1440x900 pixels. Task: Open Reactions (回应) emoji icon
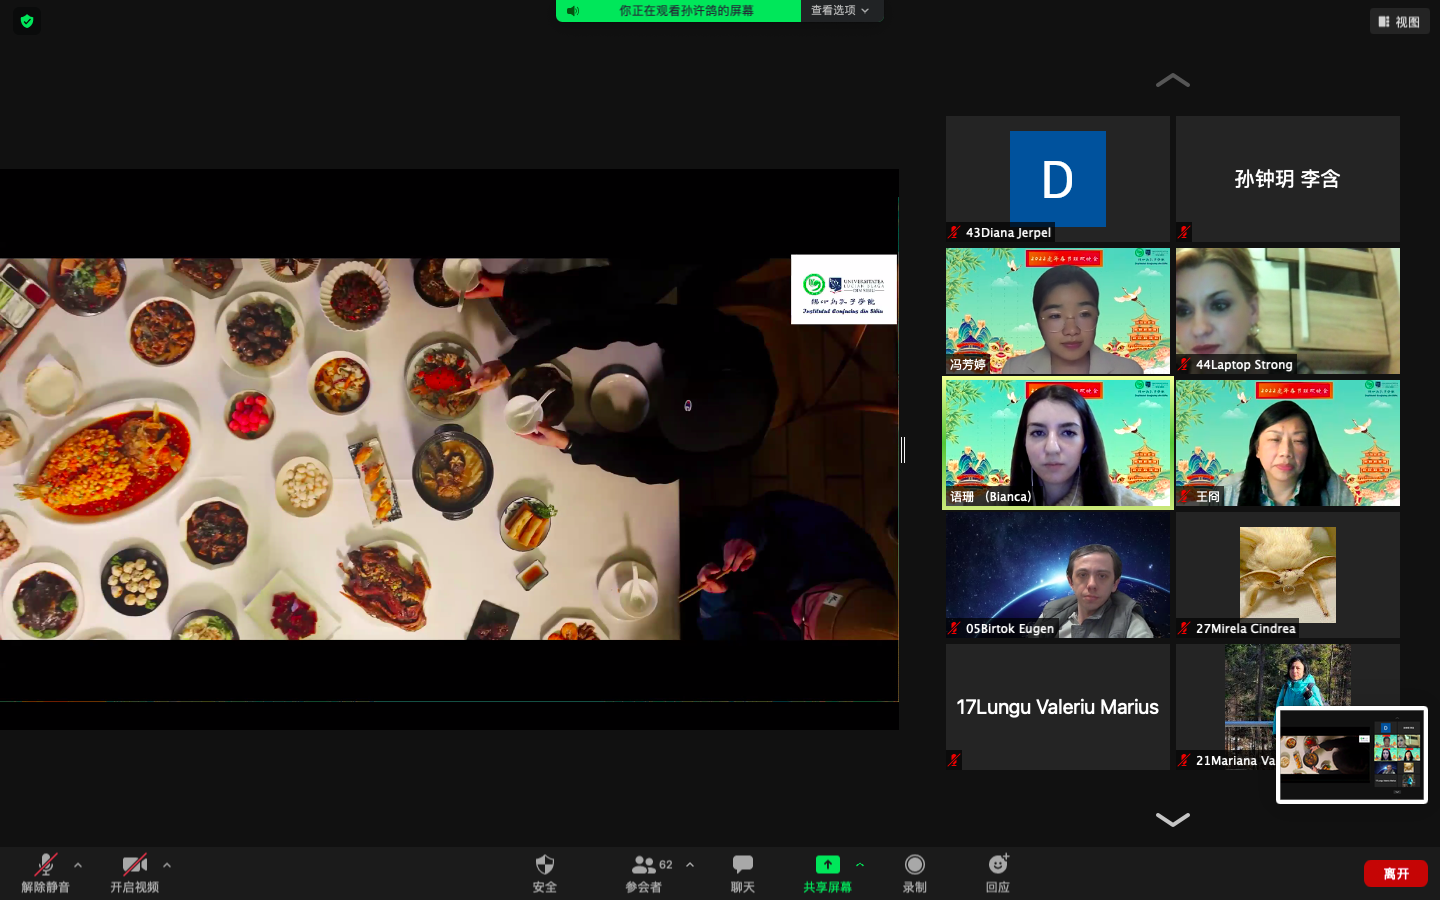997,865
